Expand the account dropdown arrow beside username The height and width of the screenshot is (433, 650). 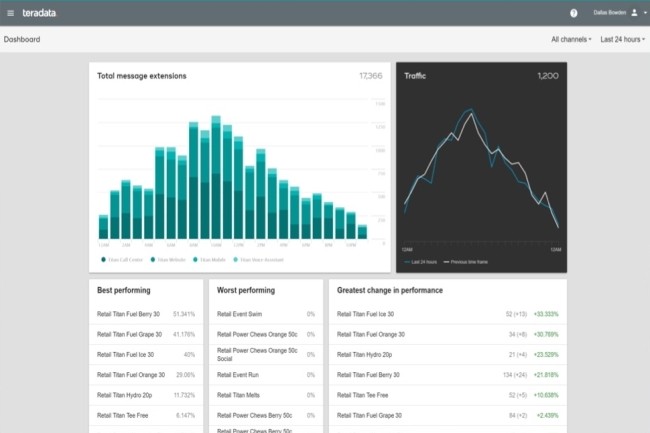coord(643,13)
